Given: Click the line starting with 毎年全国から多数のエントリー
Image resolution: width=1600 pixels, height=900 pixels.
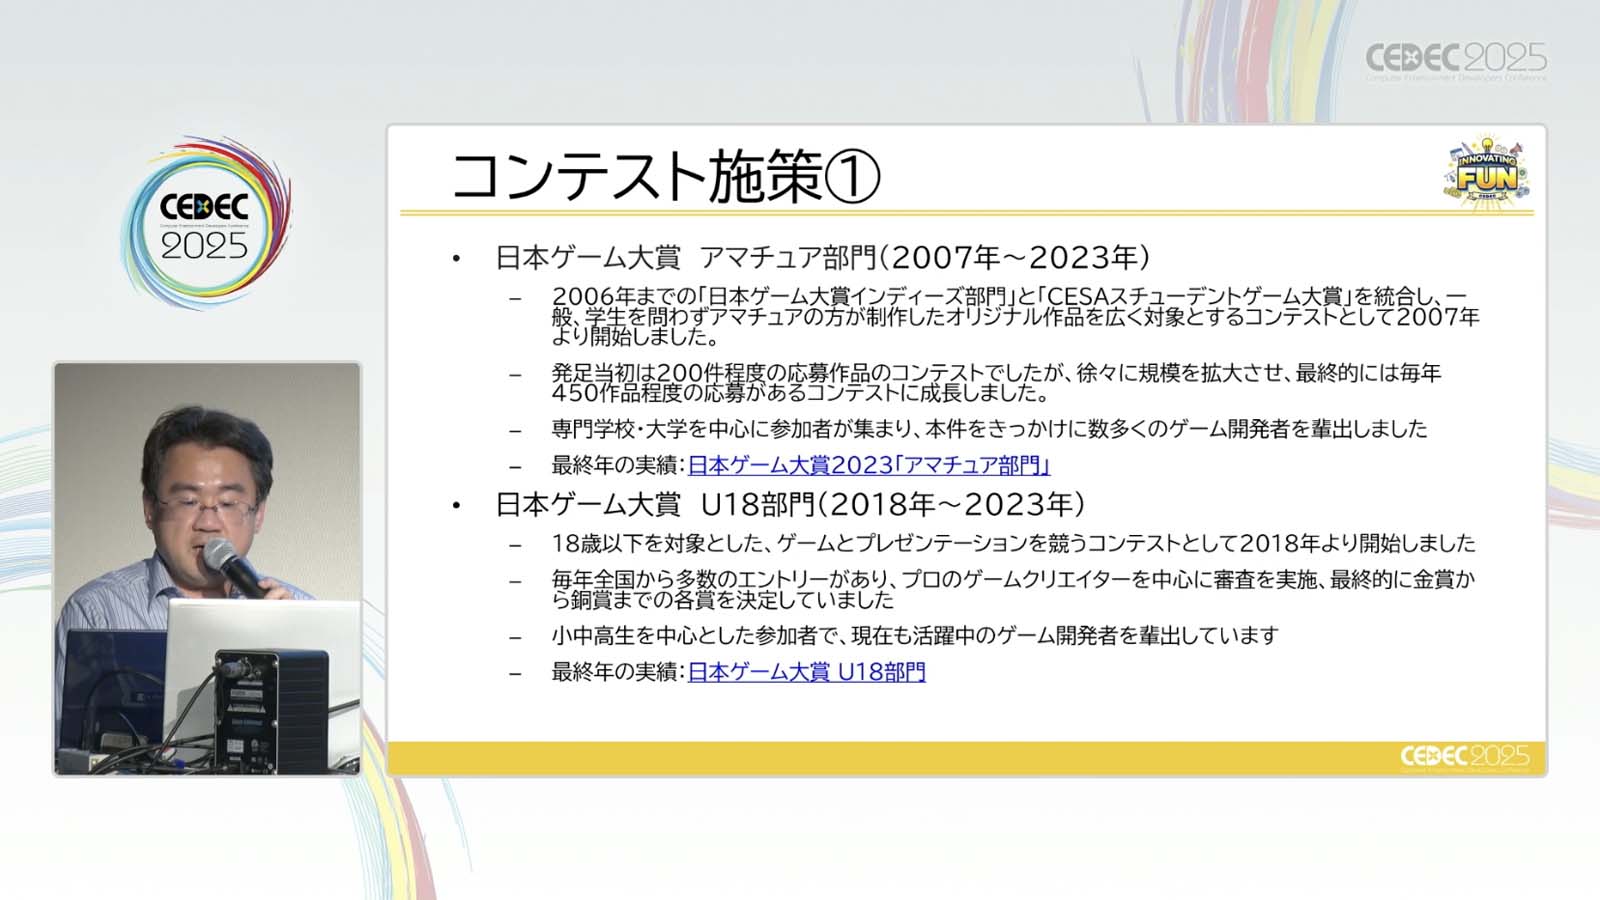Looking at the screenshot, I should point(1012,589).
